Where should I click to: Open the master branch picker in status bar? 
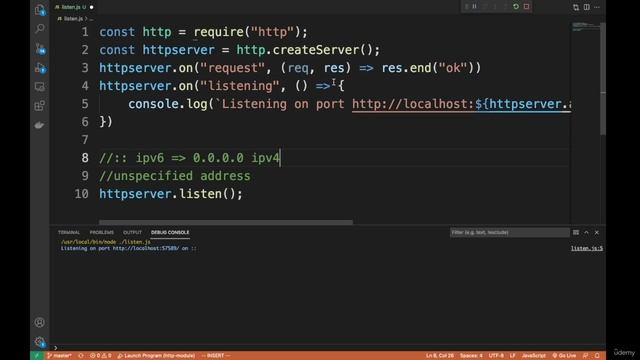(x=59, y=356)
